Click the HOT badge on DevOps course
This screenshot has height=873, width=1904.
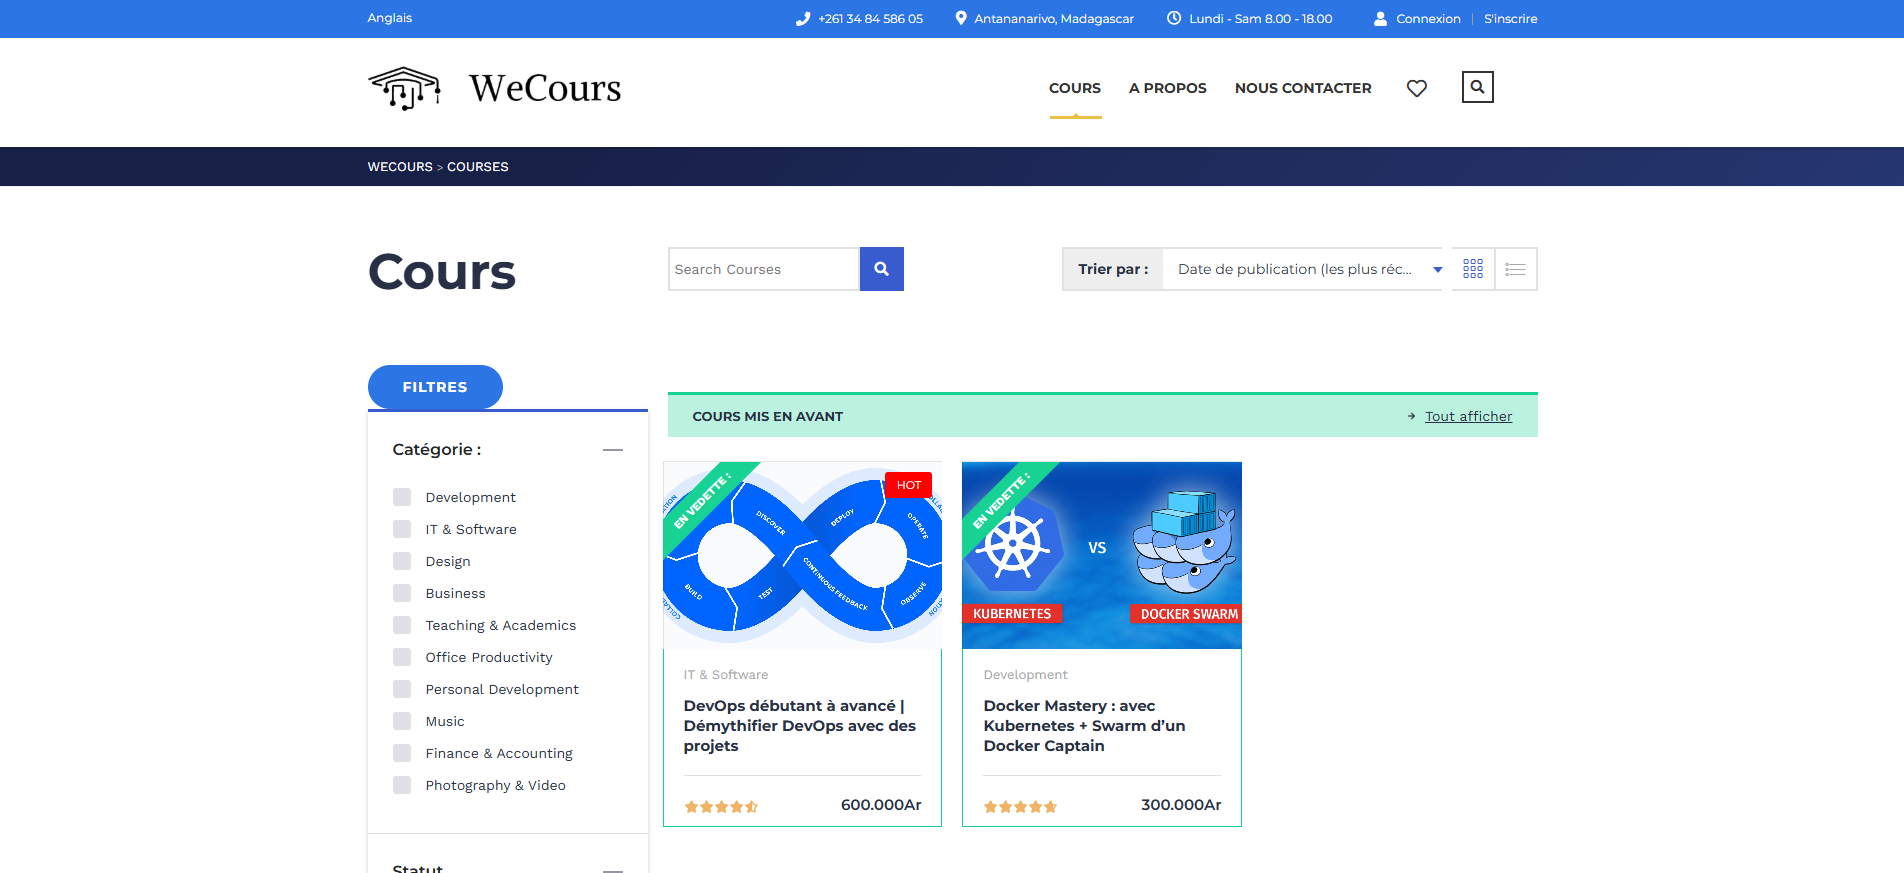[x=908, y=485]
